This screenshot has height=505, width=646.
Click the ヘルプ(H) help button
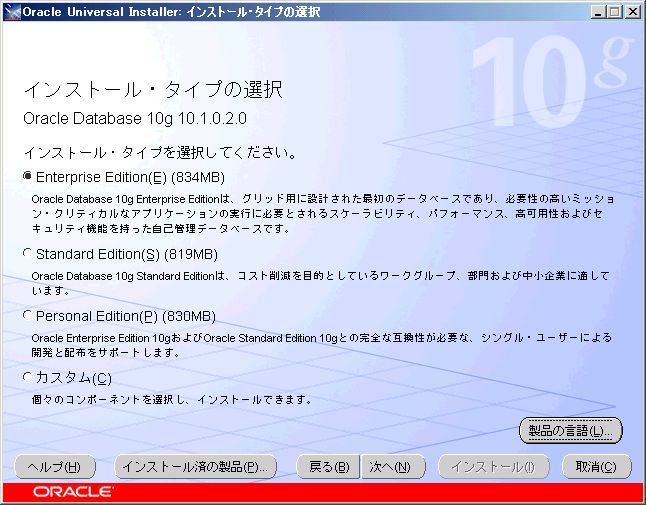(55, 467)
